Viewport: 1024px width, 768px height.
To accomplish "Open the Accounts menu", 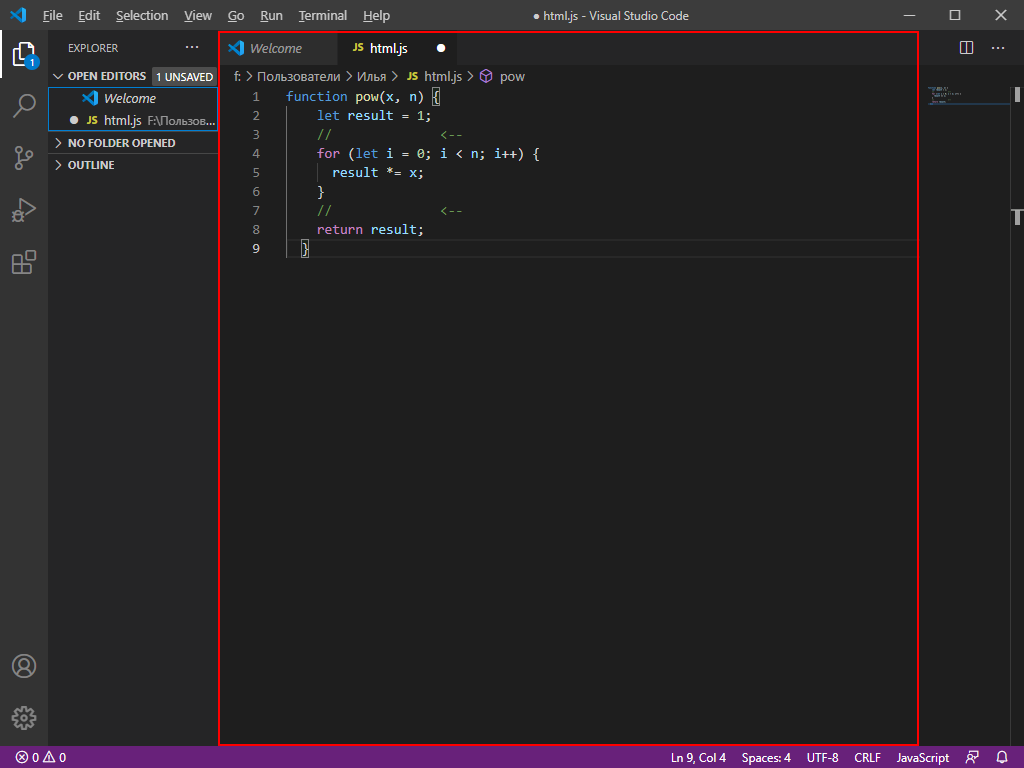I will 24,665.
